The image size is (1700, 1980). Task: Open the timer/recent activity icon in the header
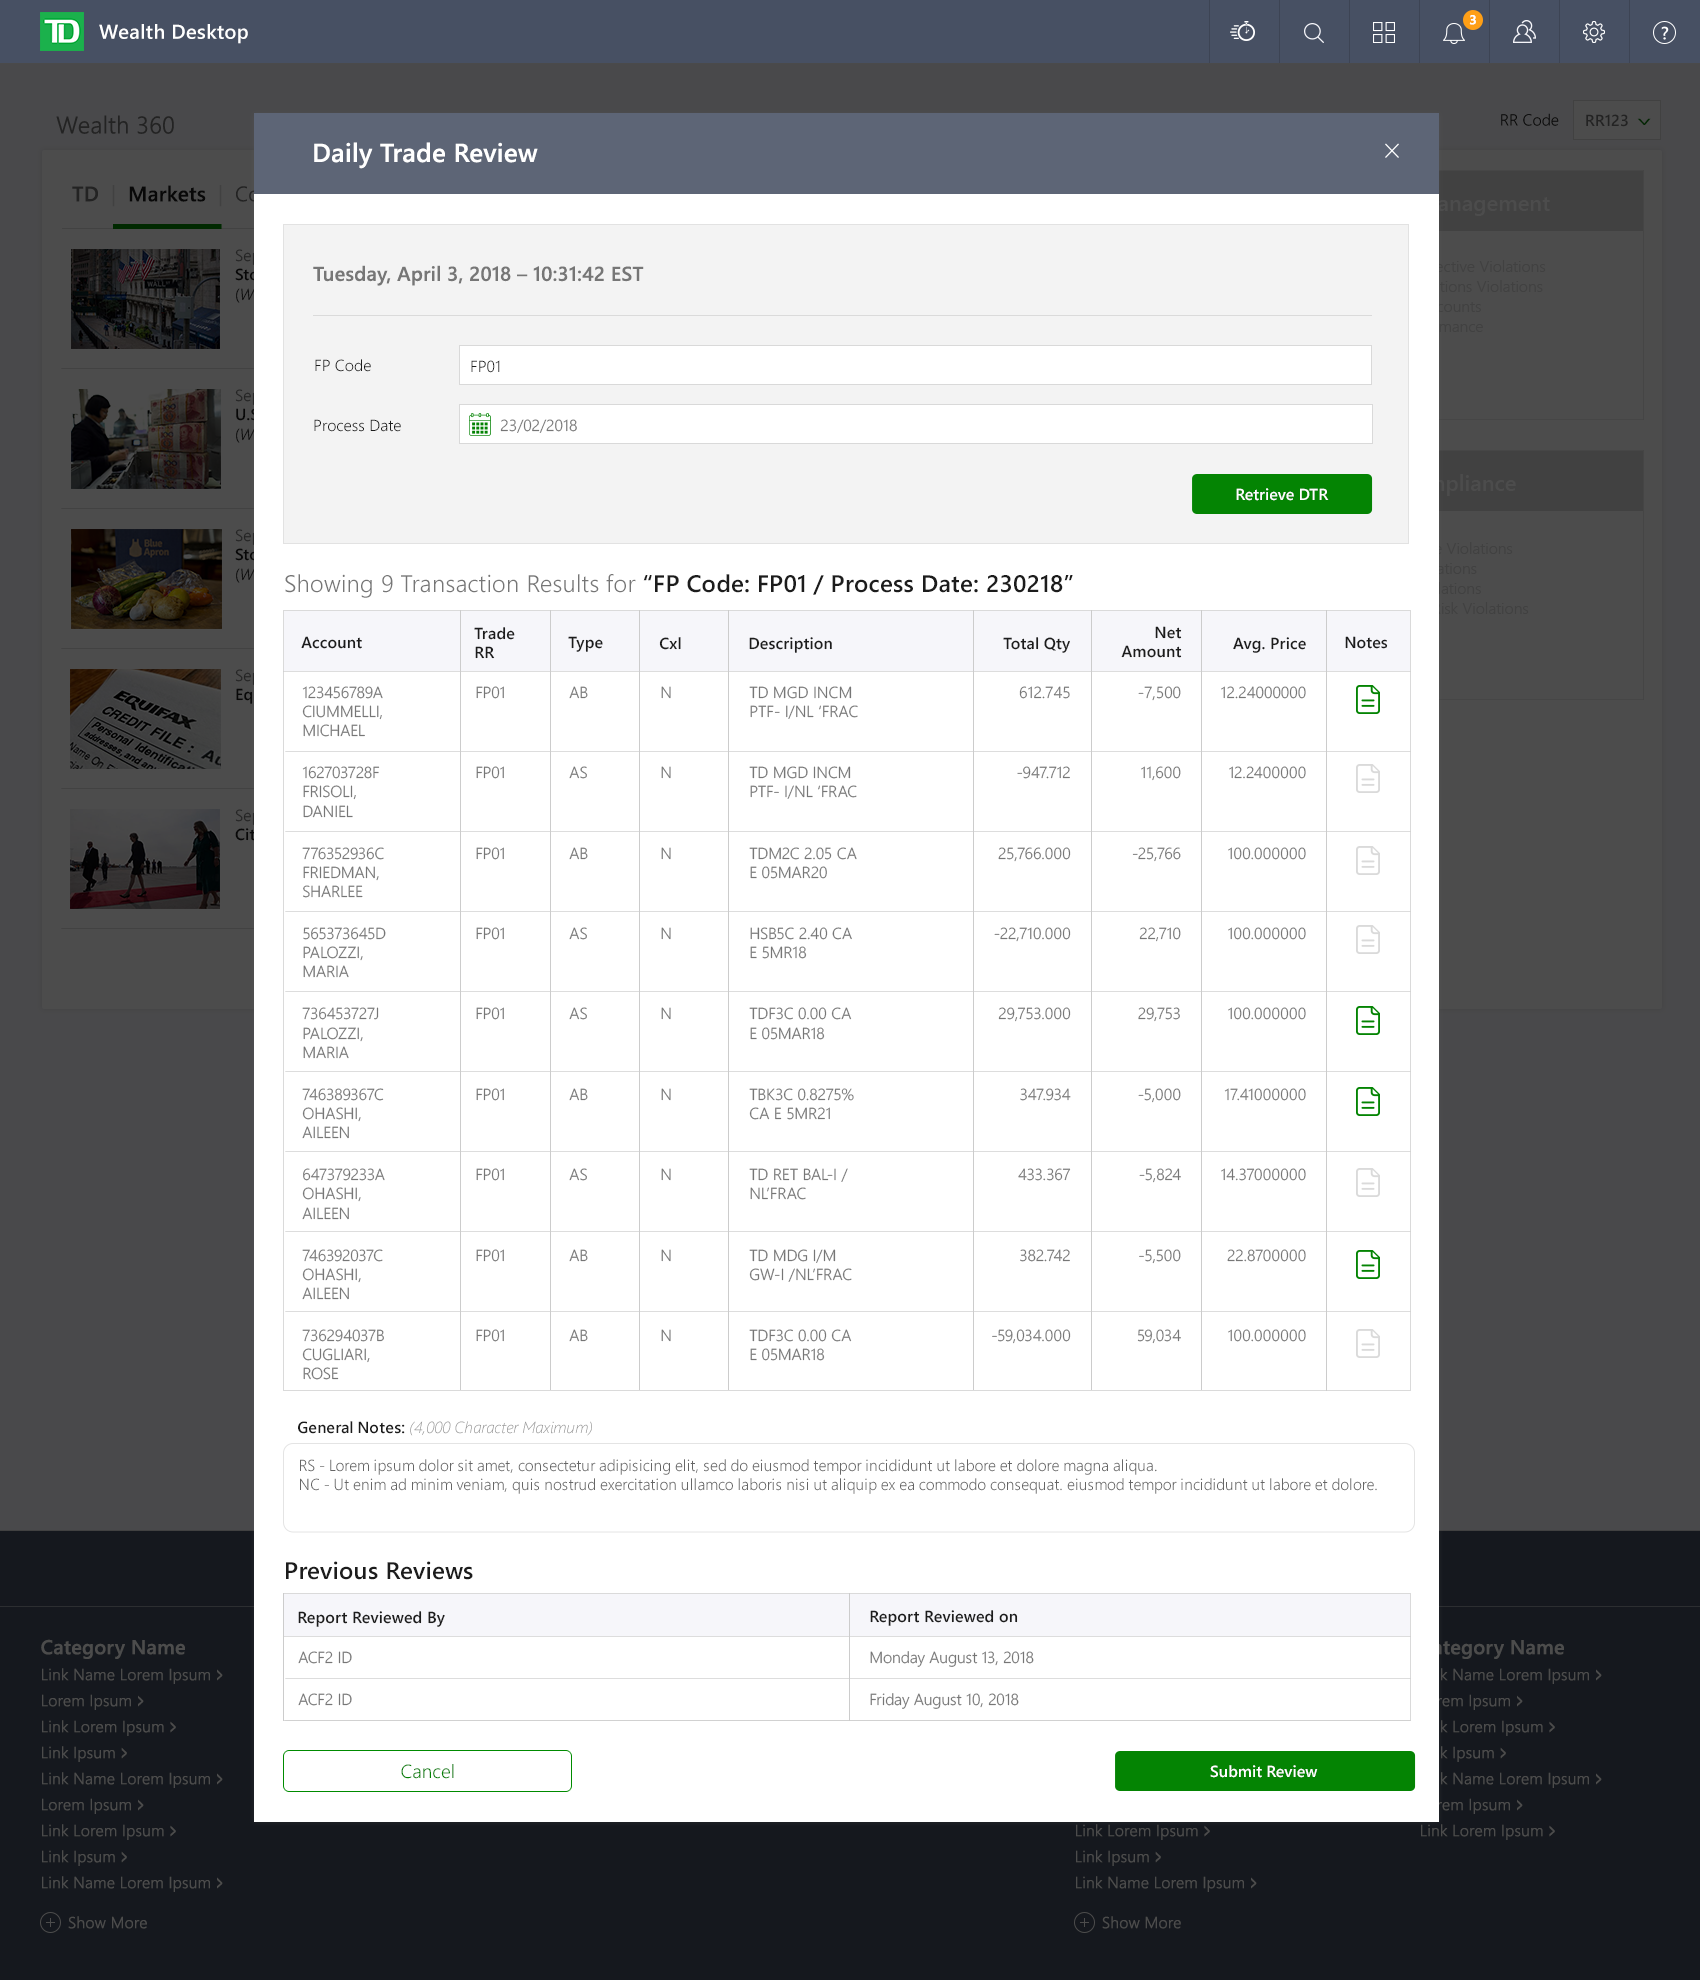pos(1243,32)
